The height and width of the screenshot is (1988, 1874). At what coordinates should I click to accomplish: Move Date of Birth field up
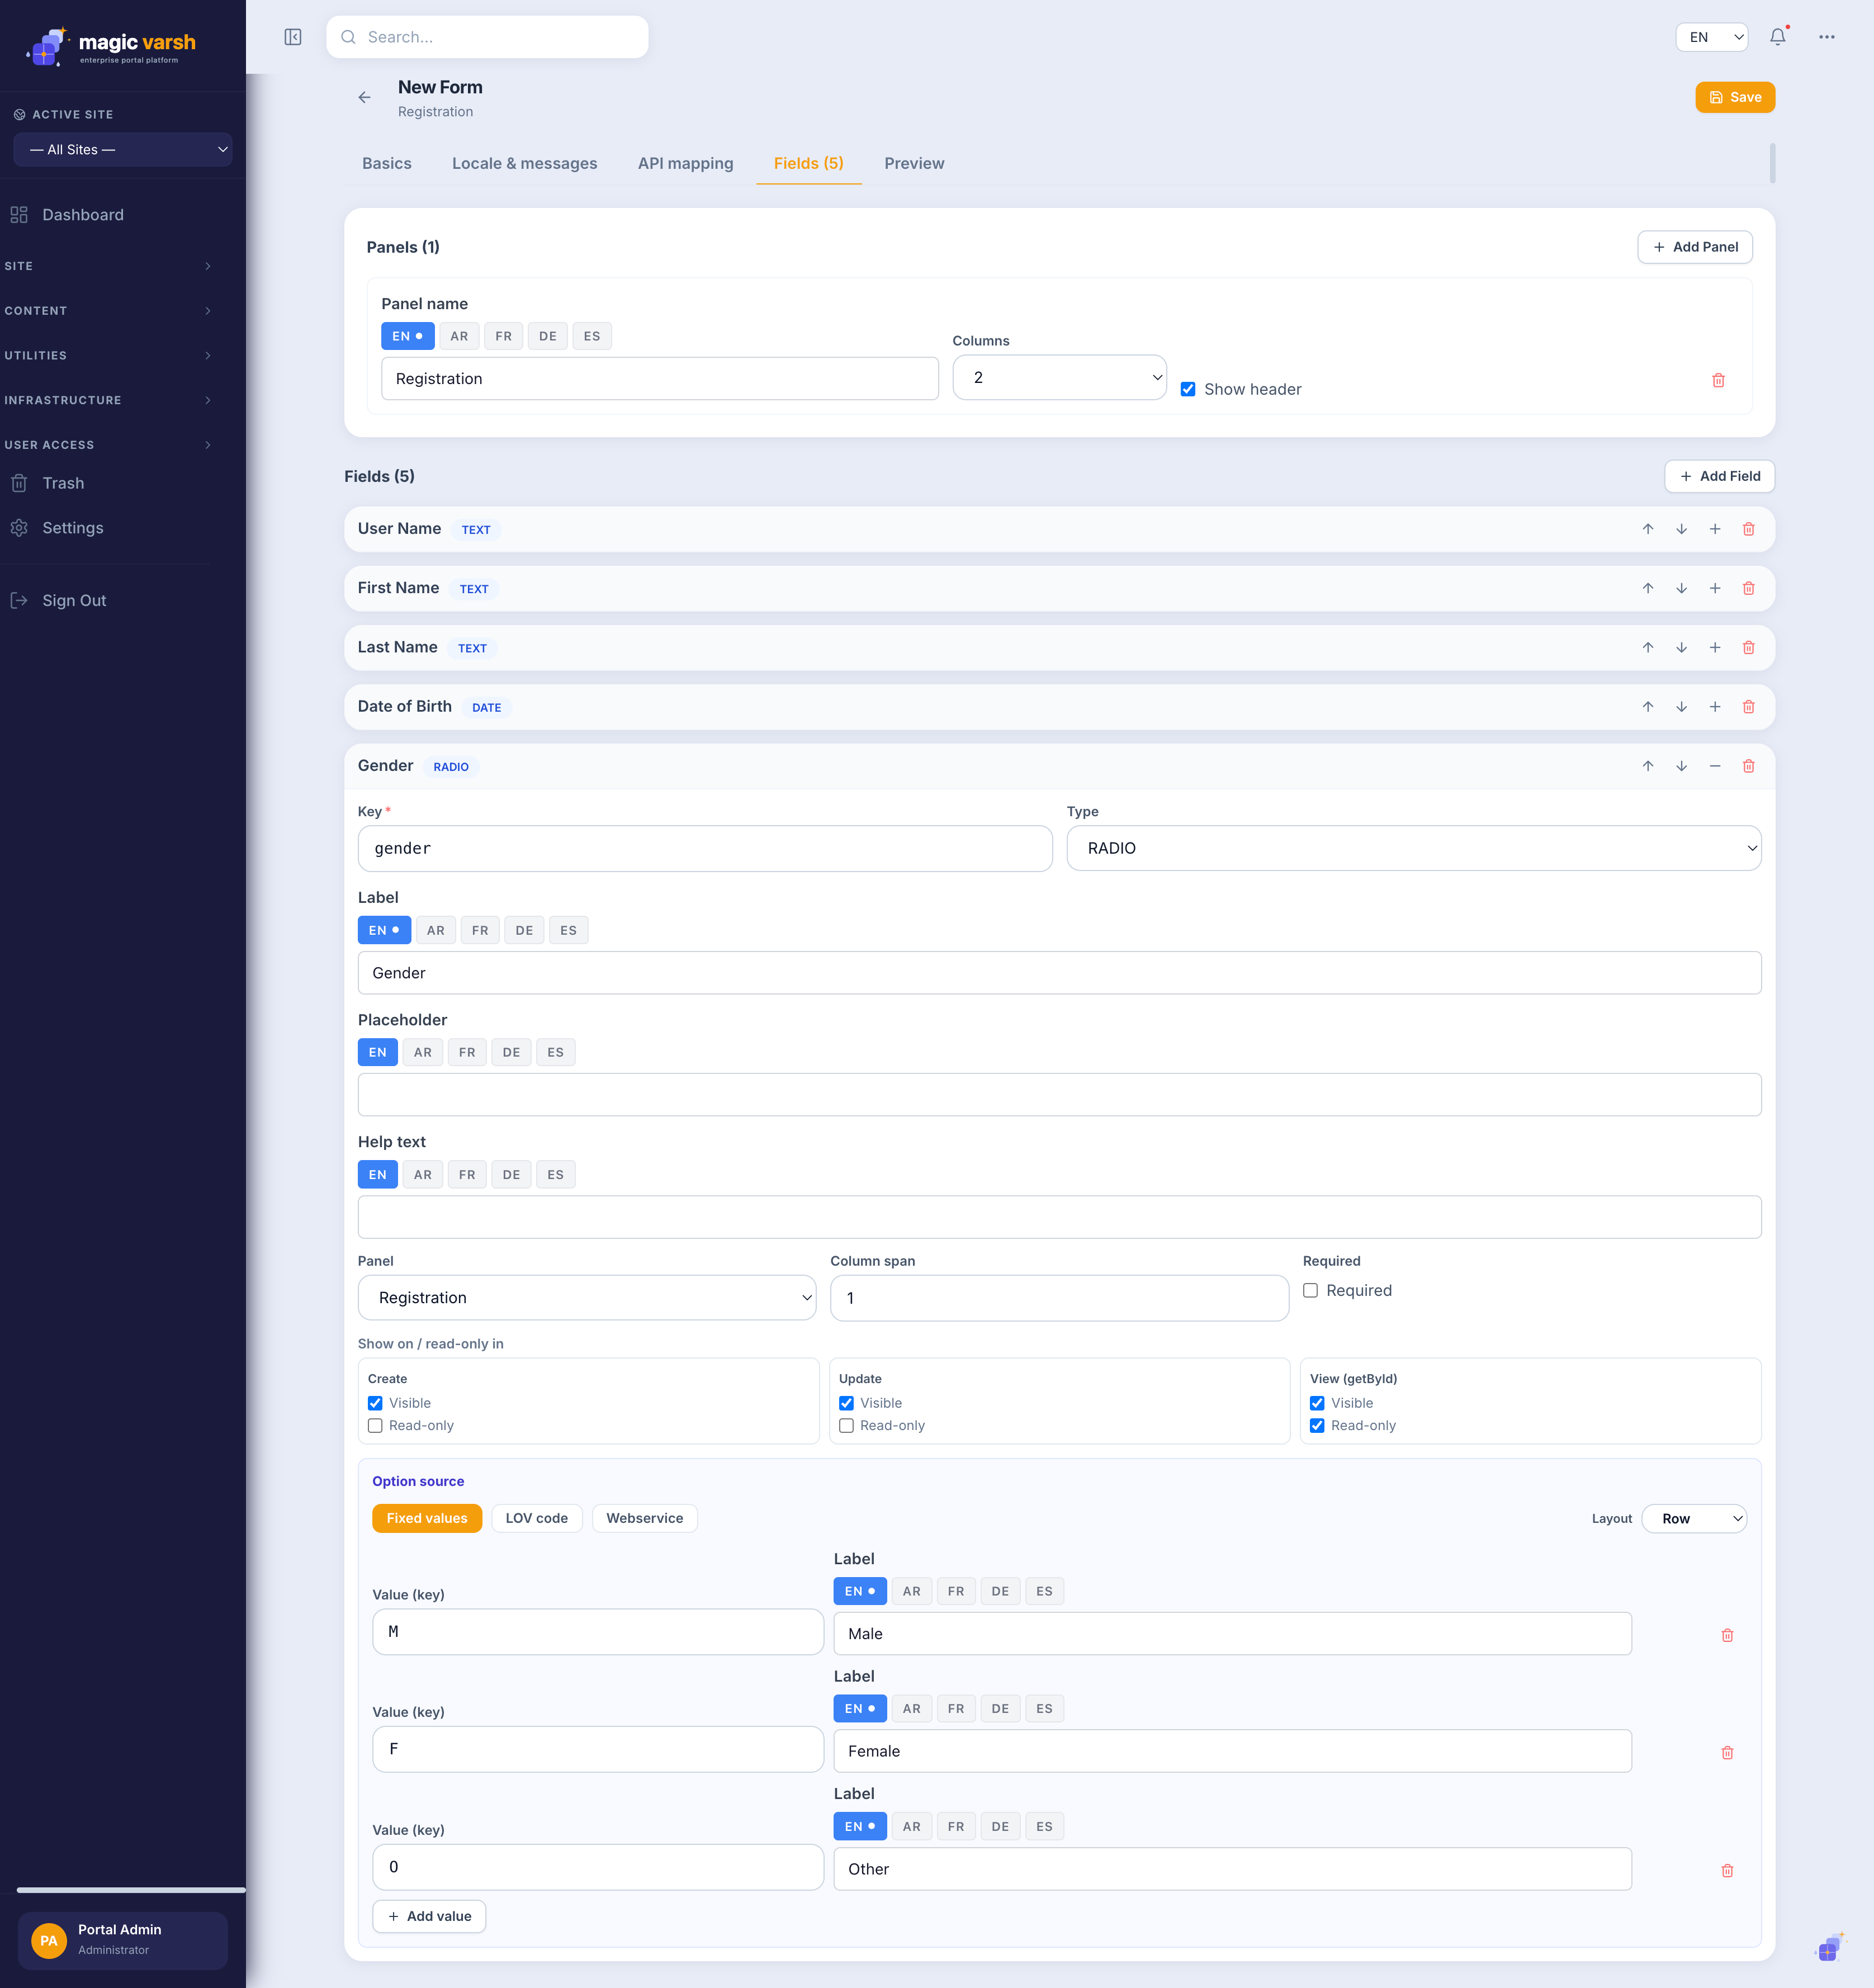[1648, 707]
